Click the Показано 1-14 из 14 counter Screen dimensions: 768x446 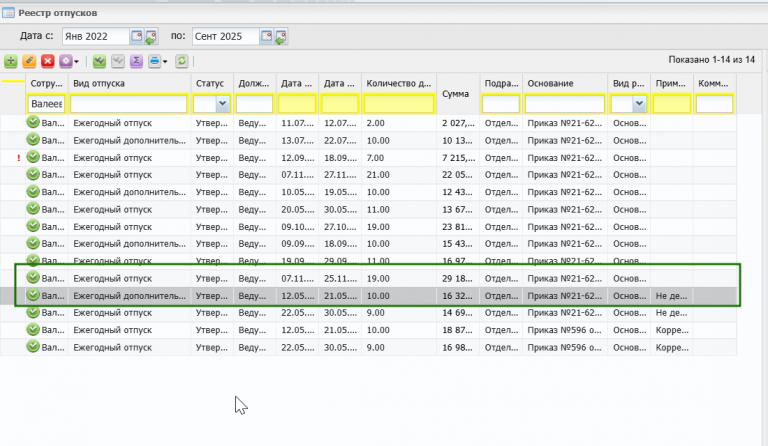click(x=712, y=60)
